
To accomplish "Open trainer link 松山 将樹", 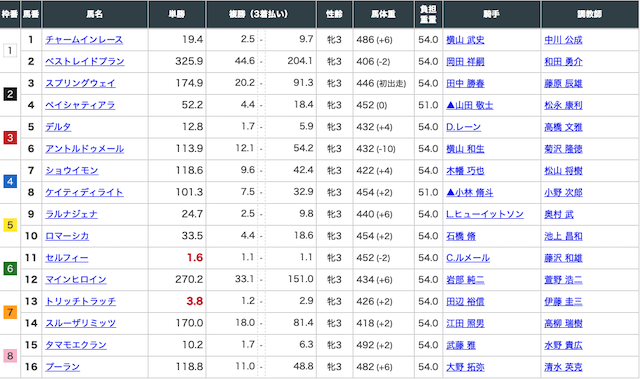I will click(x=563, y=171).
